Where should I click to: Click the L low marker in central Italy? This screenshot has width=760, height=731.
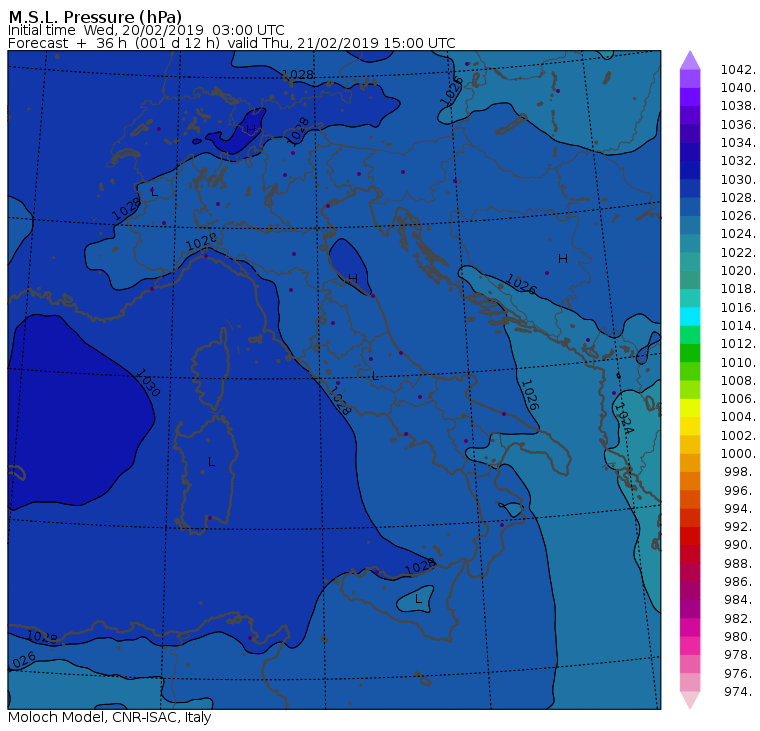(x=375, y=376)
